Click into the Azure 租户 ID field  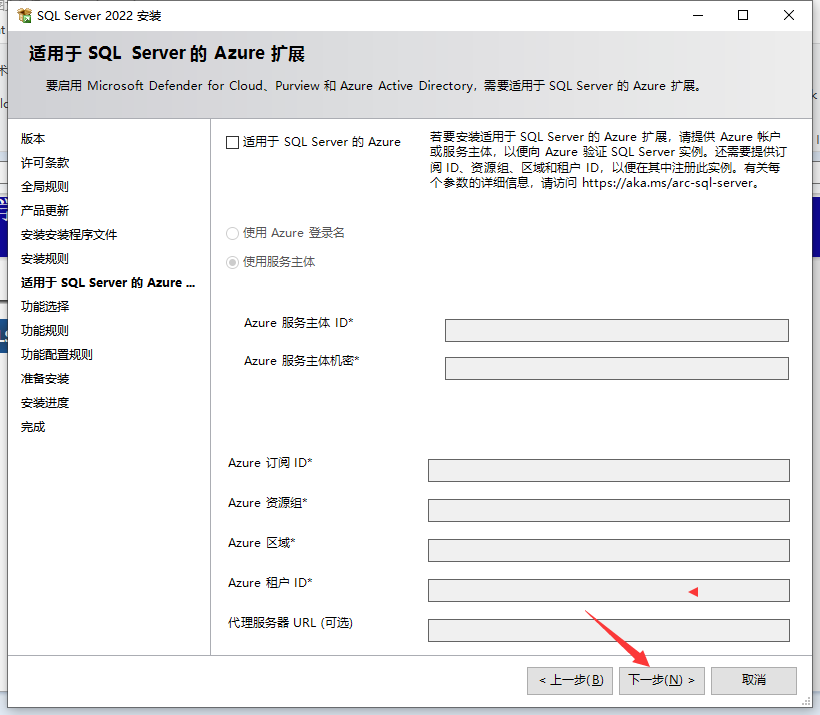pos(609,591)
